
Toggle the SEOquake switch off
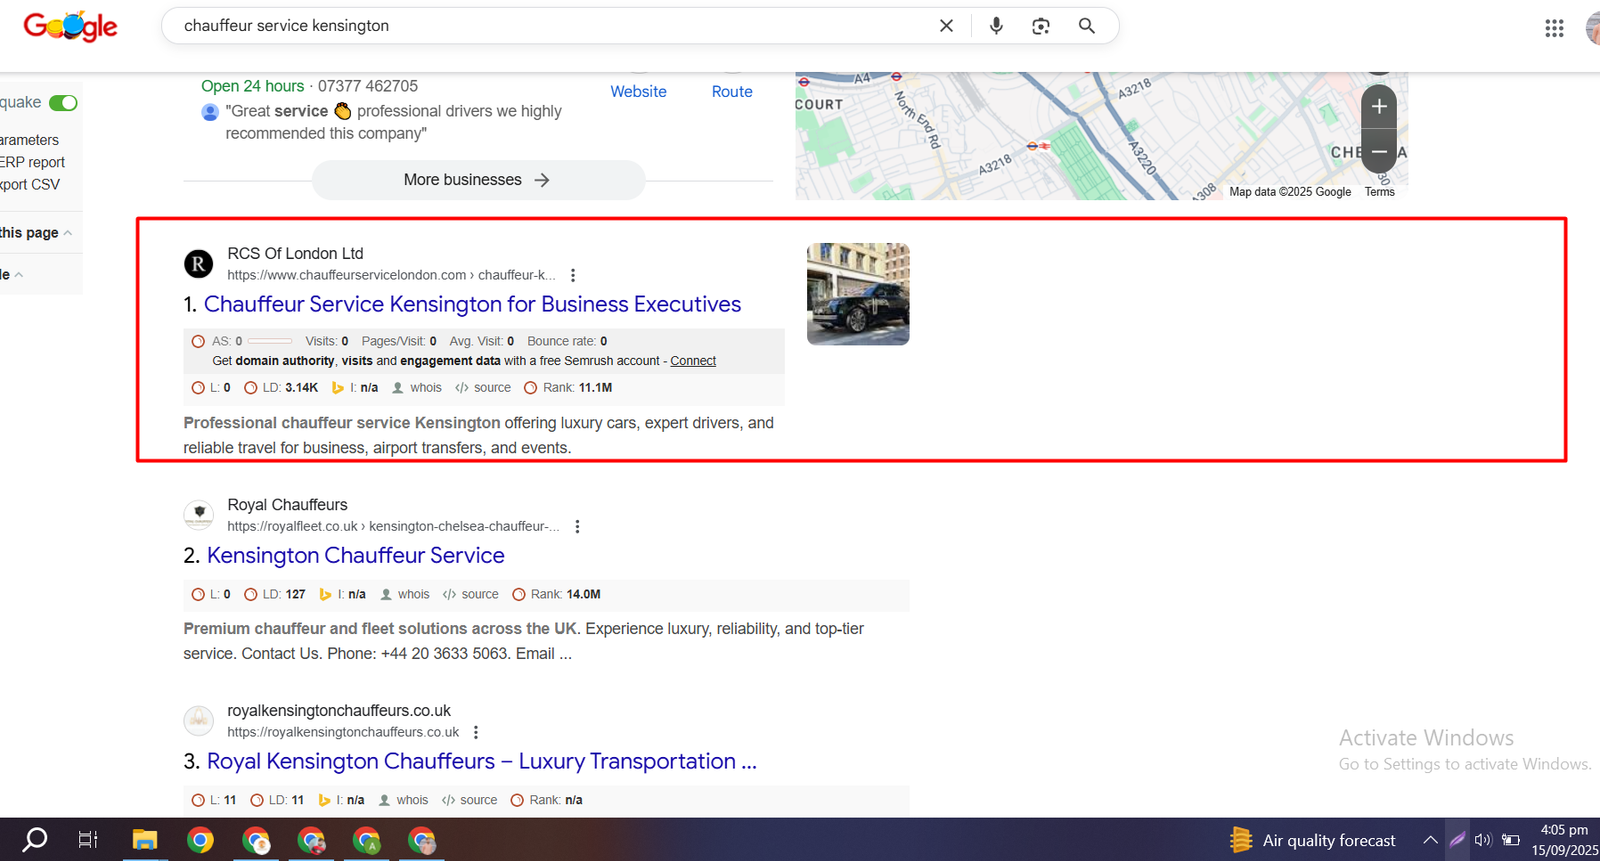[x=63, y=103]
